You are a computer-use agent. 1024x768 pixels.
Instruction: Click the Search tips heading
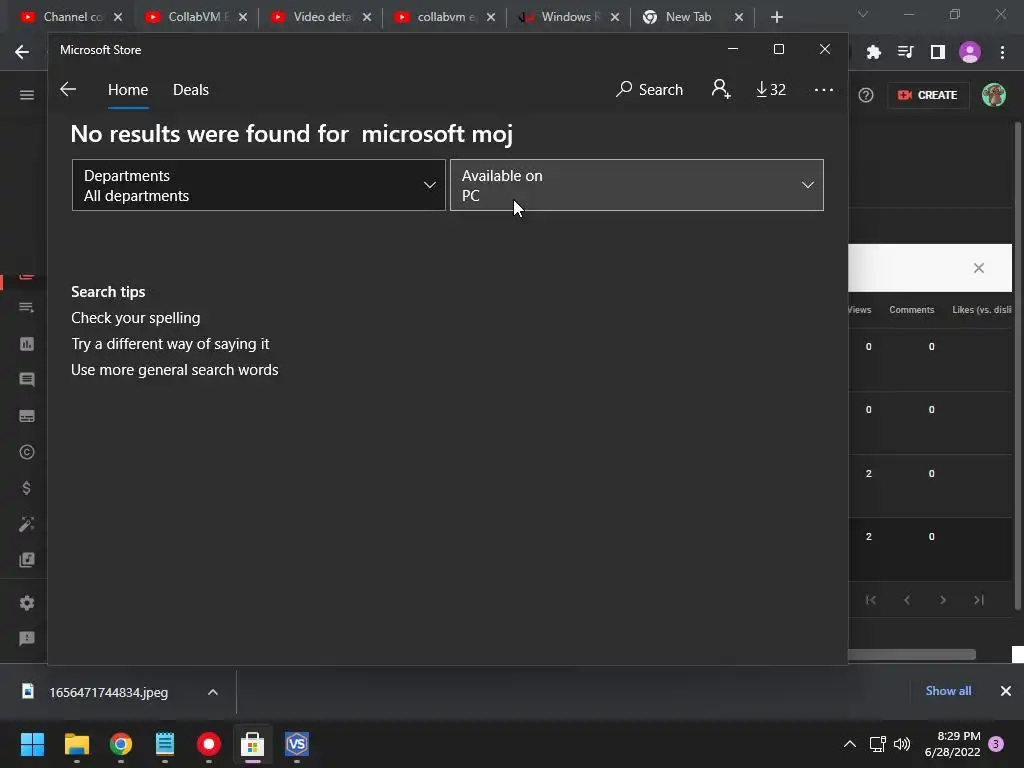108,292
